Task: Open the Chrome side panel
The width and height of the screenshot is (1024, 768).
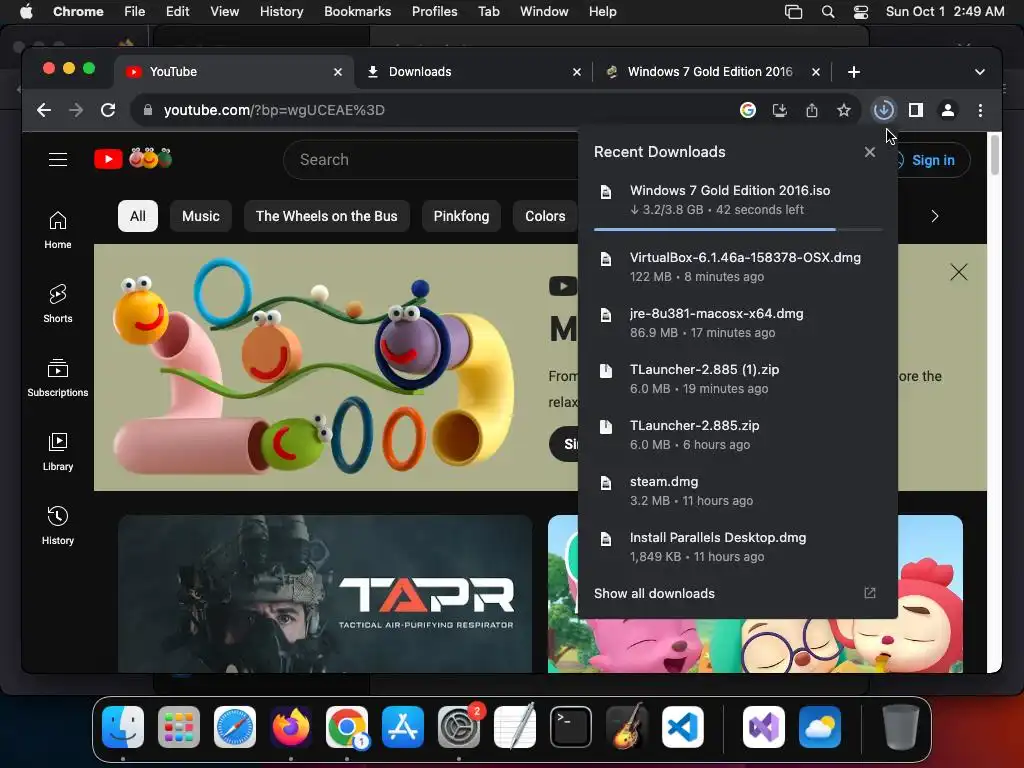Action: tap(916, 110)
